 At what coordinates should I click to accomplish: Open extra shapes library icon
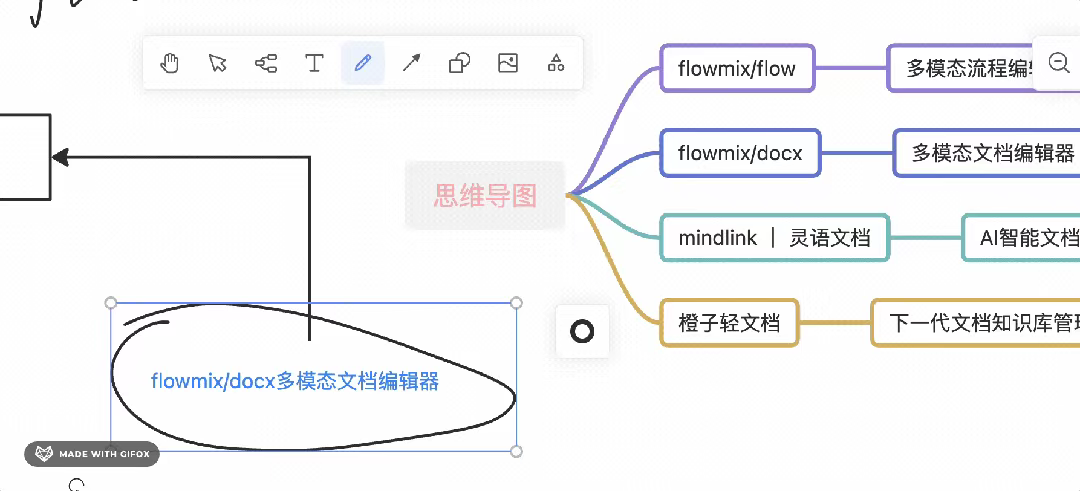coord(556,63)
